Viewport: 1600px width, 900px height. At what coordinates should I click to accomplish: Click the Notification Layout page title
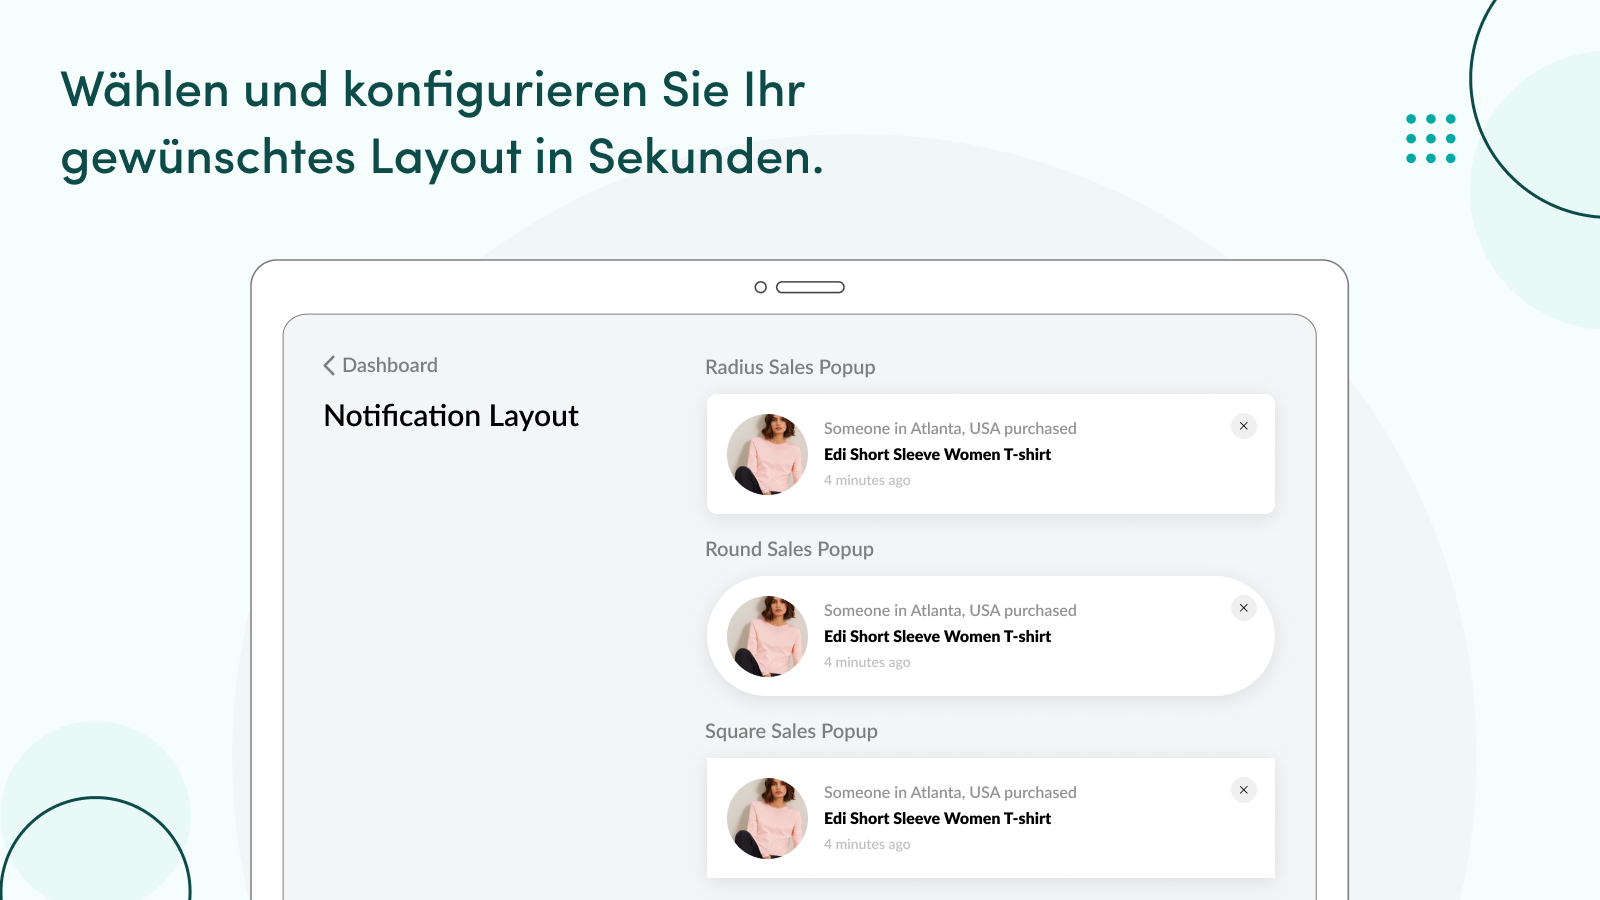[x=451, y=416]
